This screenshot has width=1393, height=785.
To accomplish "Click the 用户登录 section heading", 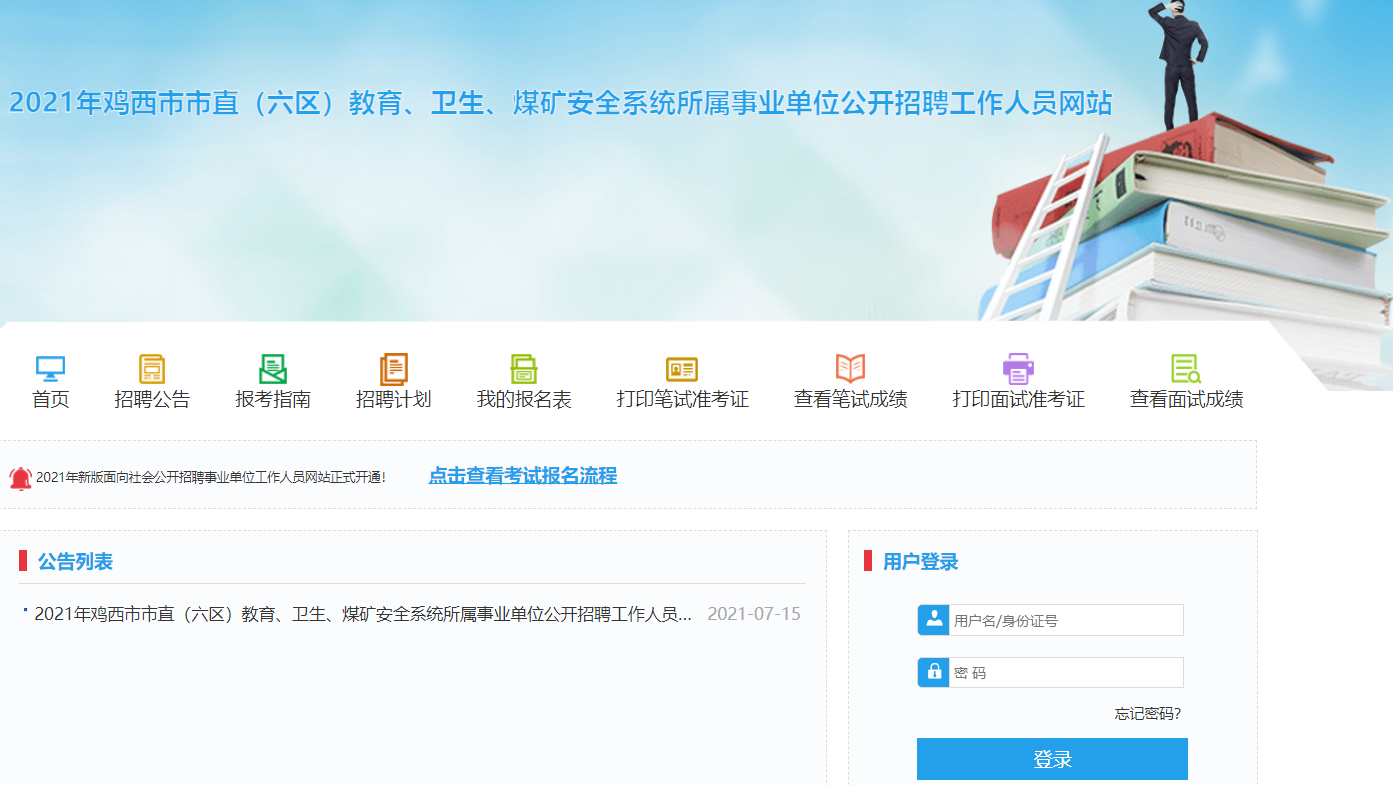I will 920,562.
